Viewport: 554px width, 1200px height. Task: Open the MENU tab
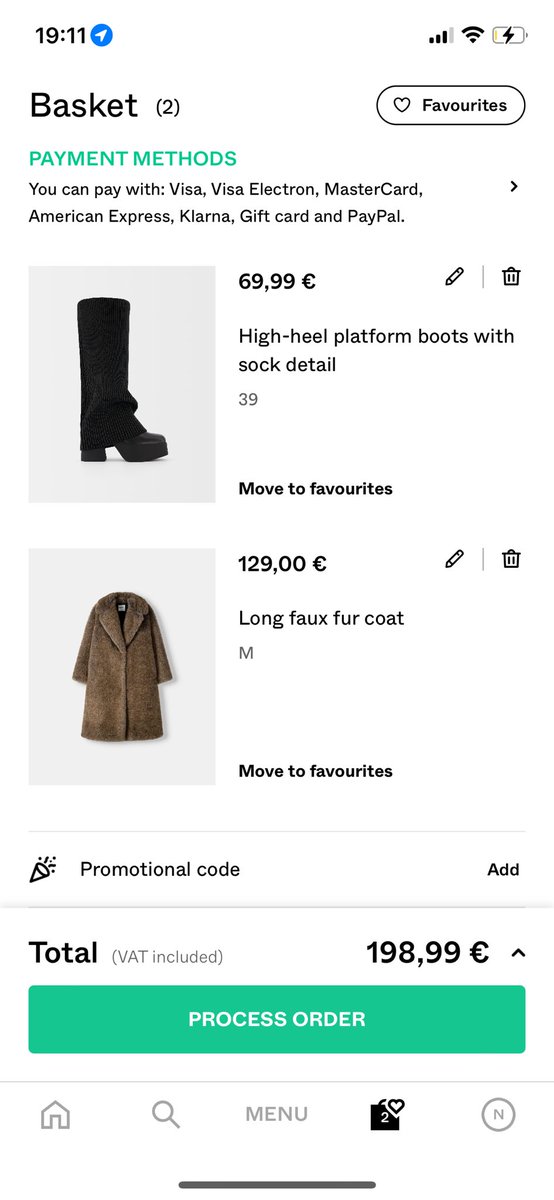[x=277, y=1114]
